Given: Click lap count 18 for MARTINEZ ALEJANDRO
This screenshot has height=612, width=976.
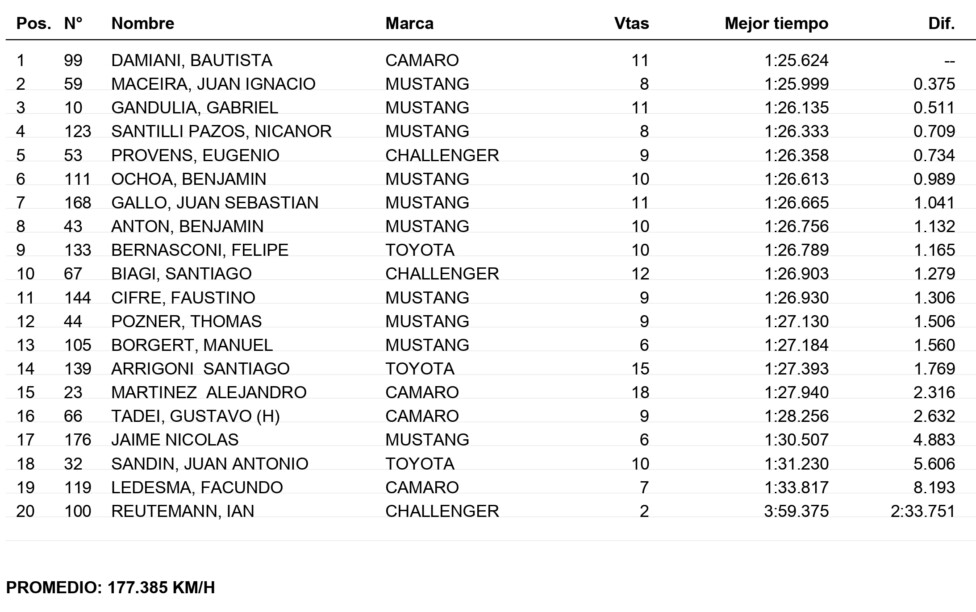Looking at the screenshot, I should pyautogui.click(x=640, y=392).
